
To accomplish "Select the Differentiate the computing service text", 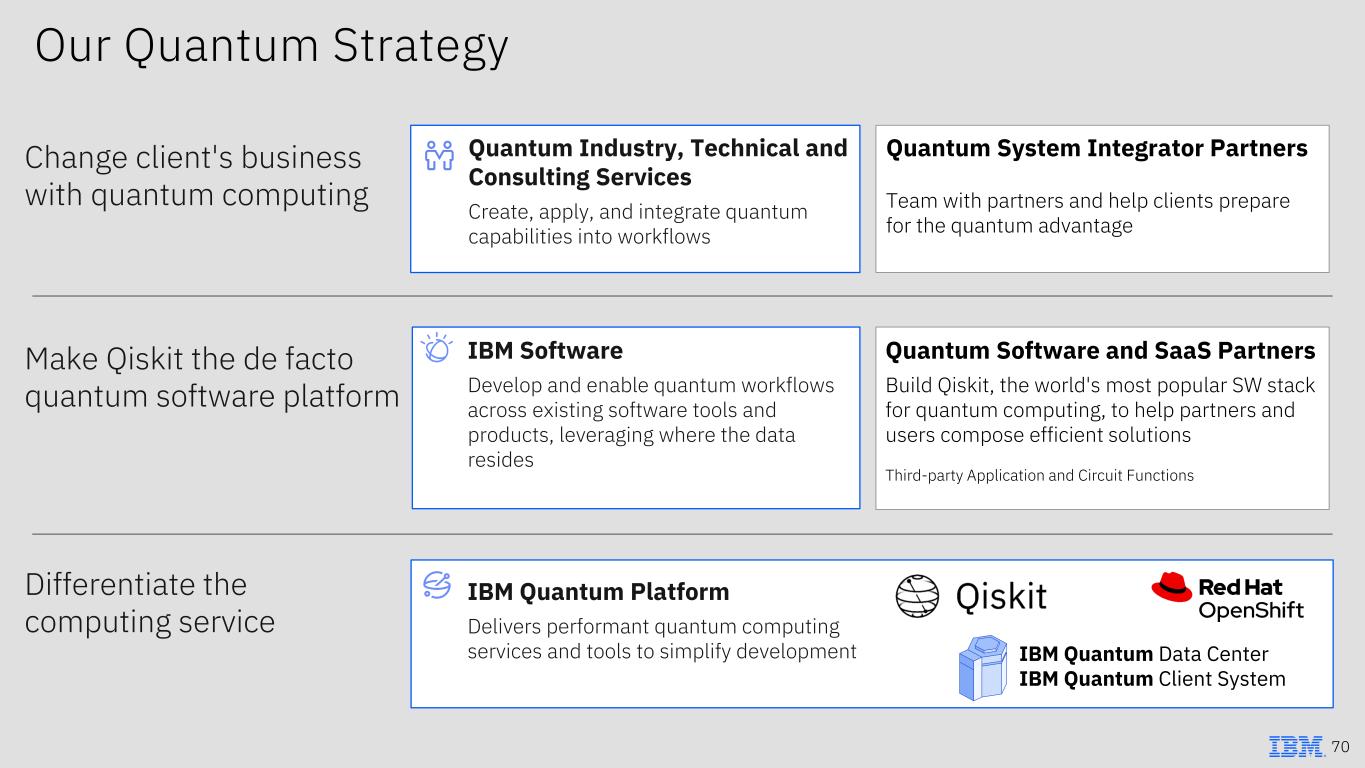I will [150, 603].
